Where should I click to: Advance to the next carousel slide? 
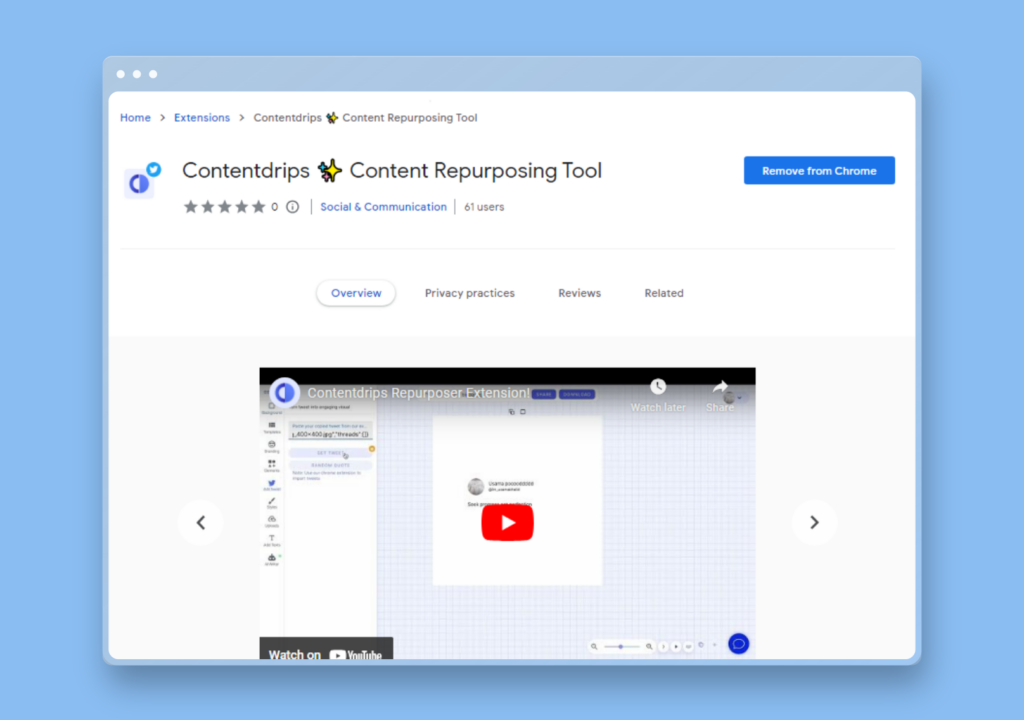pos(814,522)
